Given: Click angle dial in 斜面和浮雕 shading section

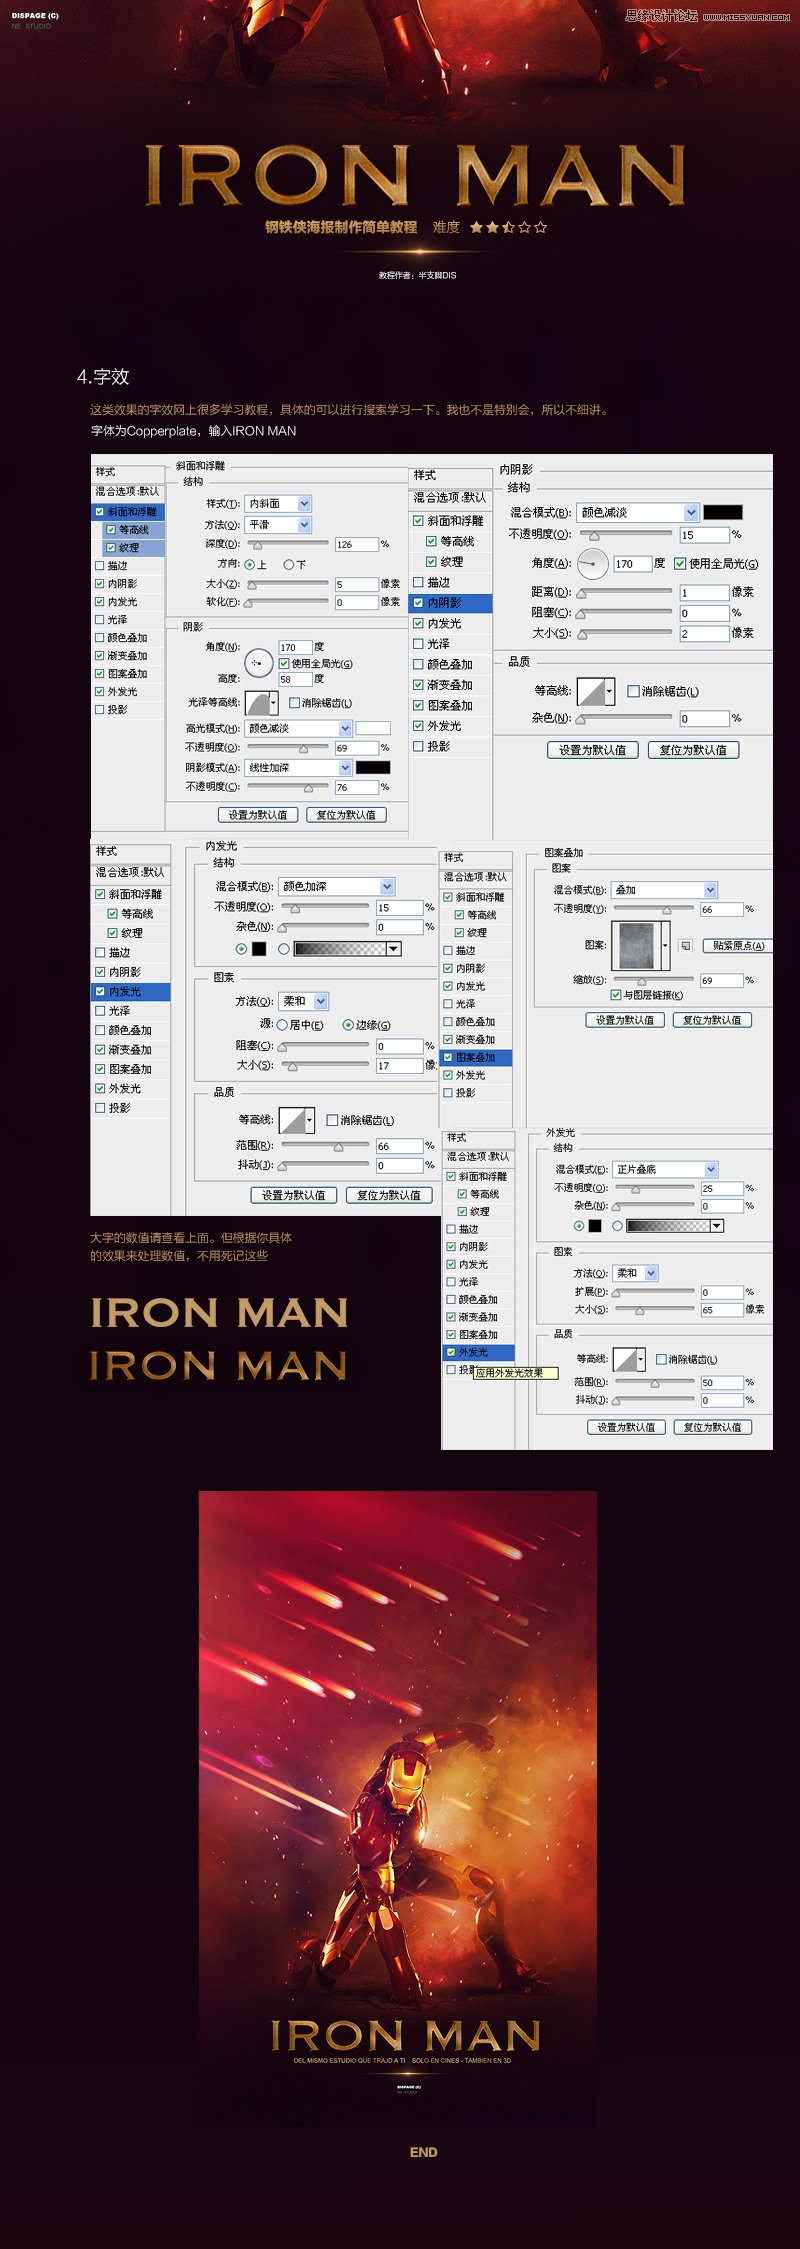Looking at the screenshot, I should point(258,663).
